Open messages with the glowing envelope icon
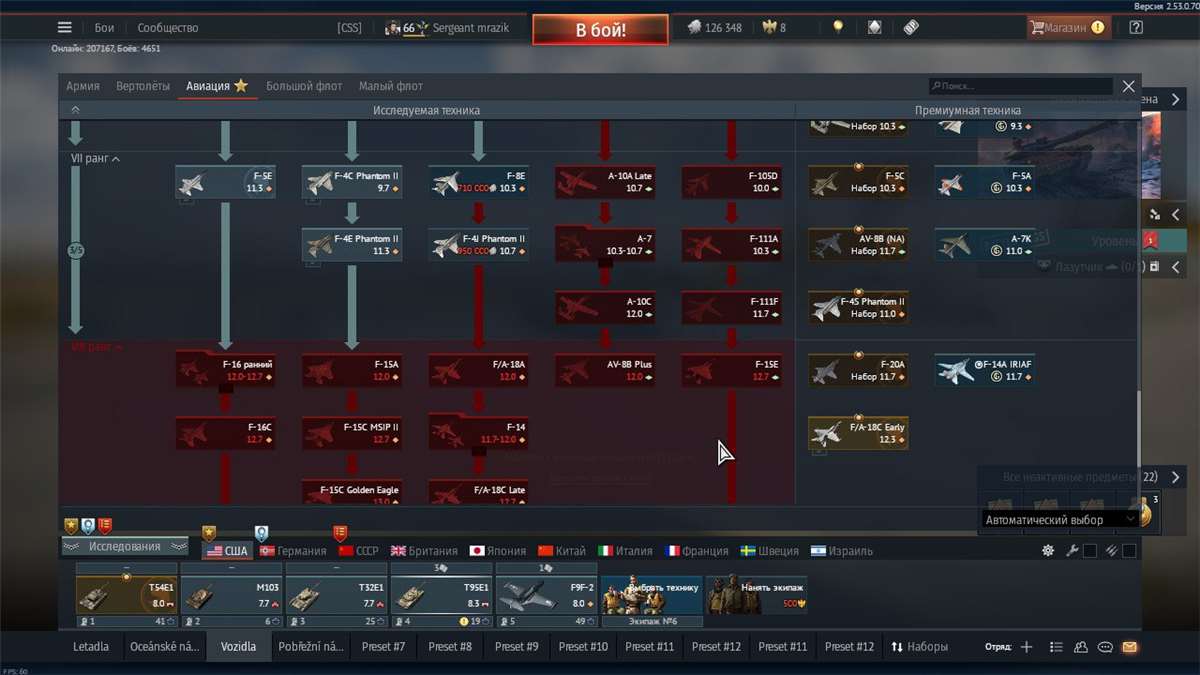This screenshot has height=675, width=1200. [1129, 646]
